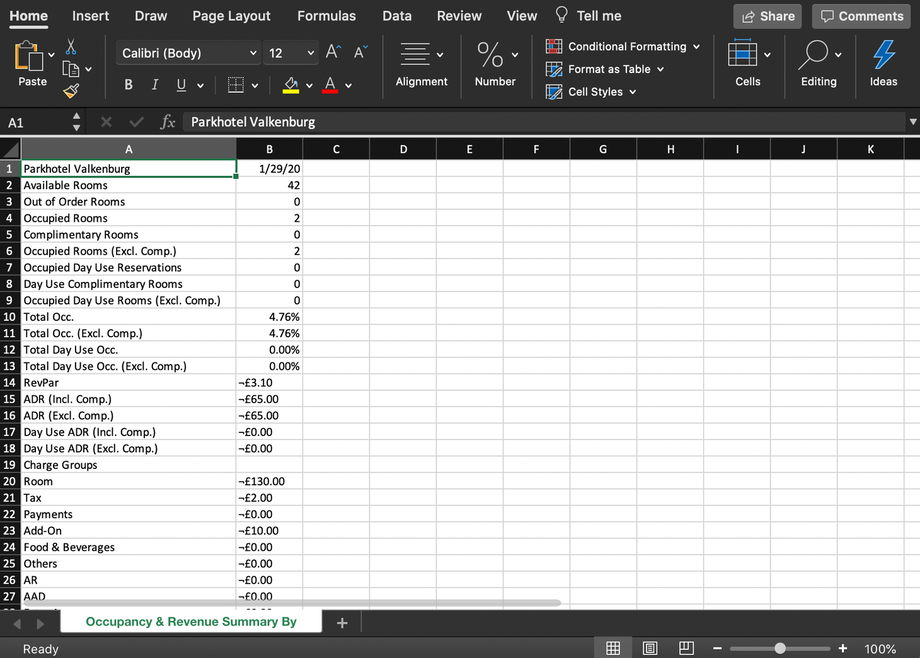Expand Copy options arrow
Screen dimensions: 920x658
click(89, 69)
